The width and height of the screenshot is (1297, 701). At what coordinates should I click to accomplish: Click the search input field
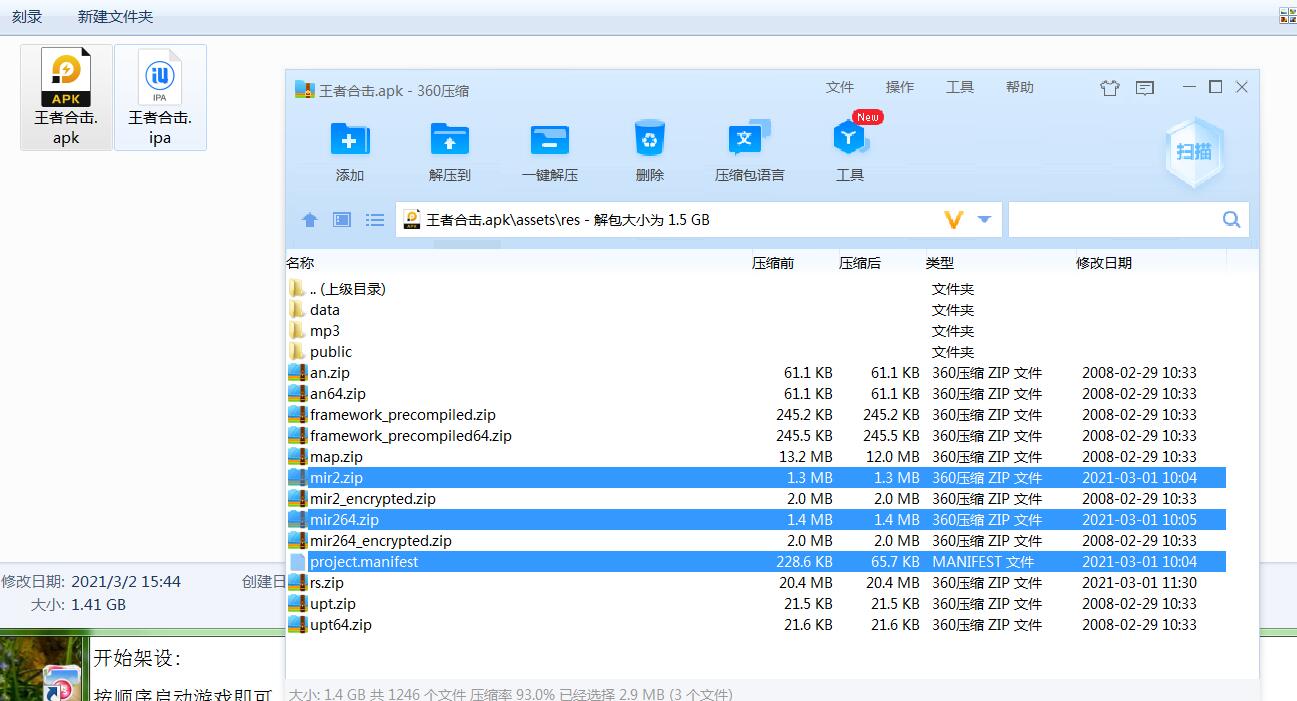pos(1113,220)
